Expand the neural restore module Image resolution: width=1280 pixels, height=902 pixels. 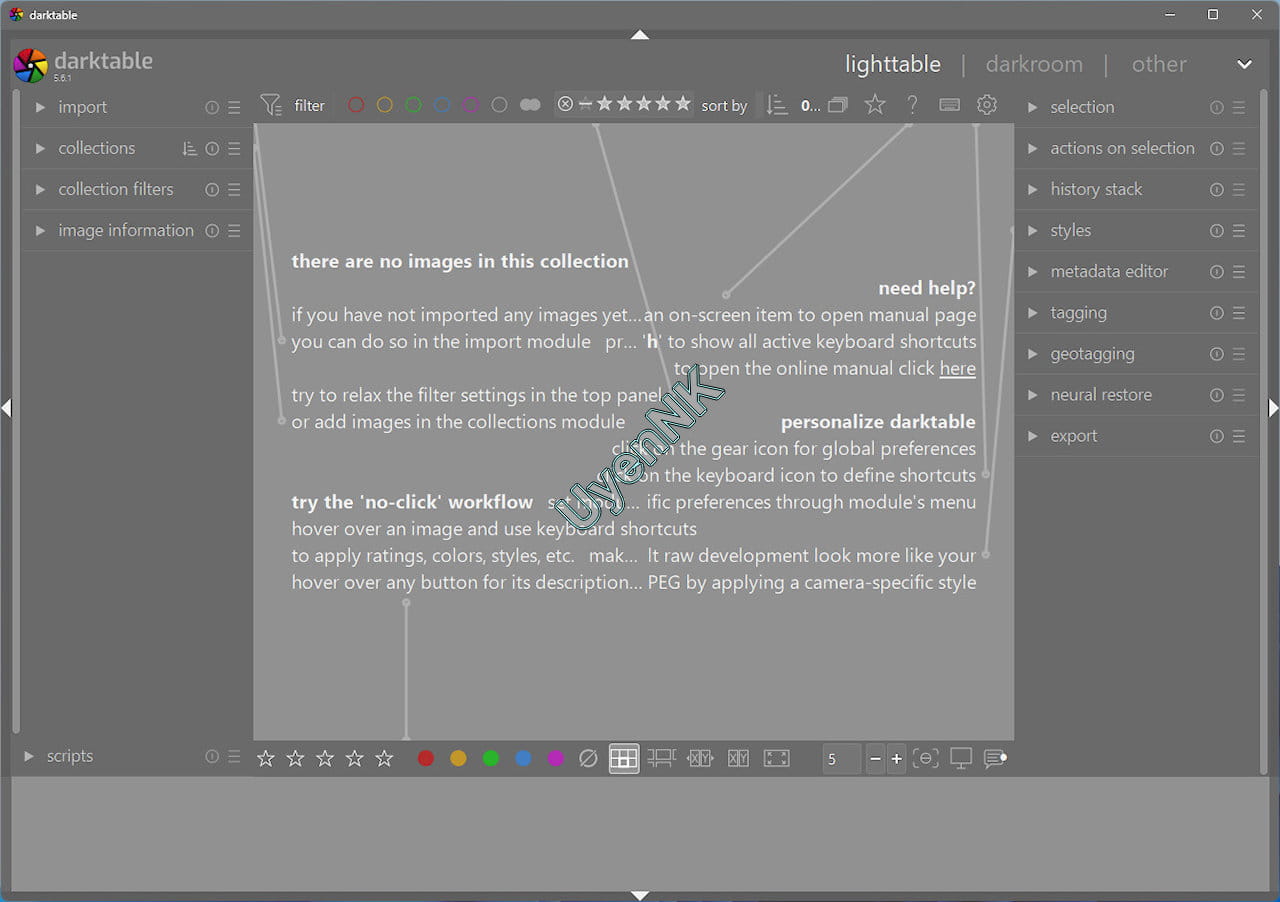(x=1033, y=396)
